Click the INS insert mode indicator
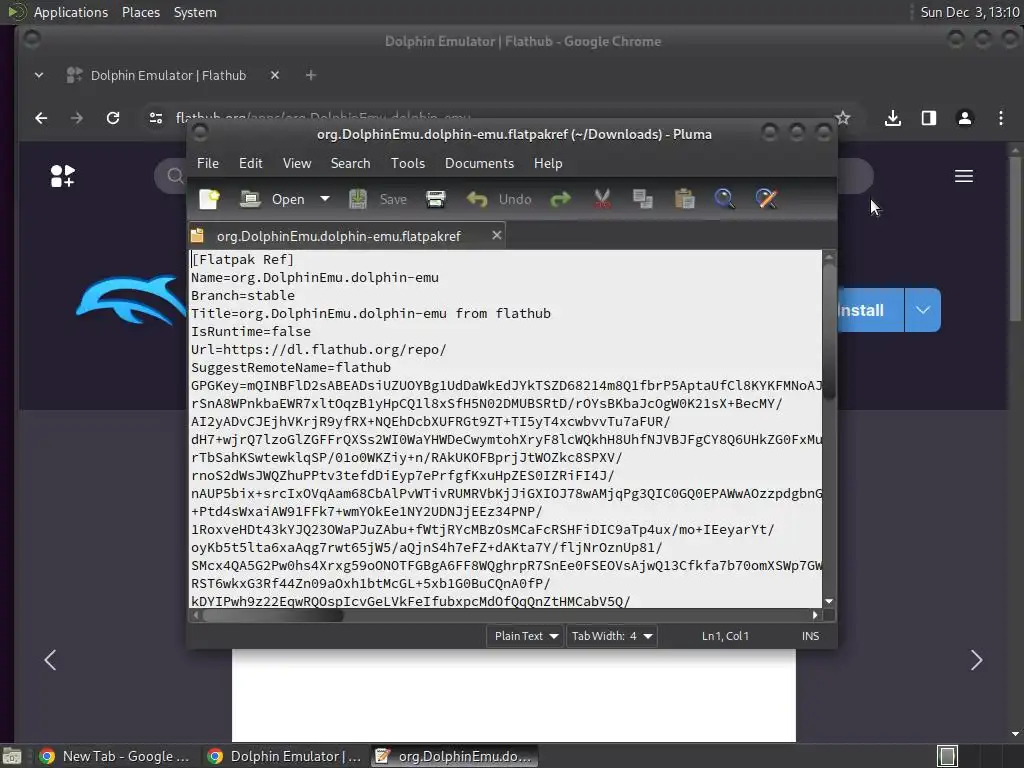 pos(810,636)
